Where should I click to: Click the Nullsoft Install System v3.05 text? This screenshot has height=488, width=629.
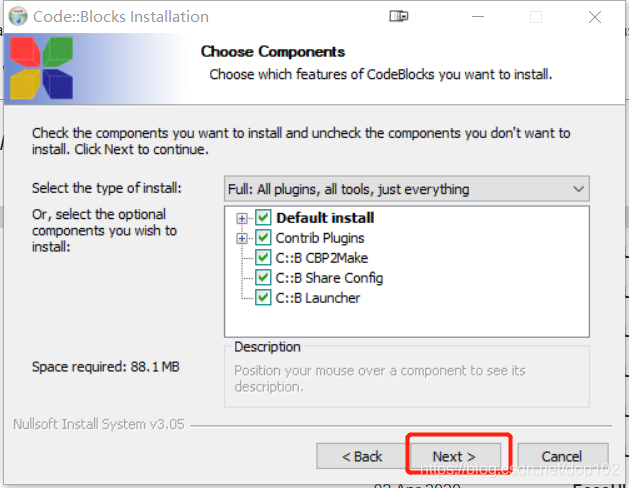tap(99, 424)
